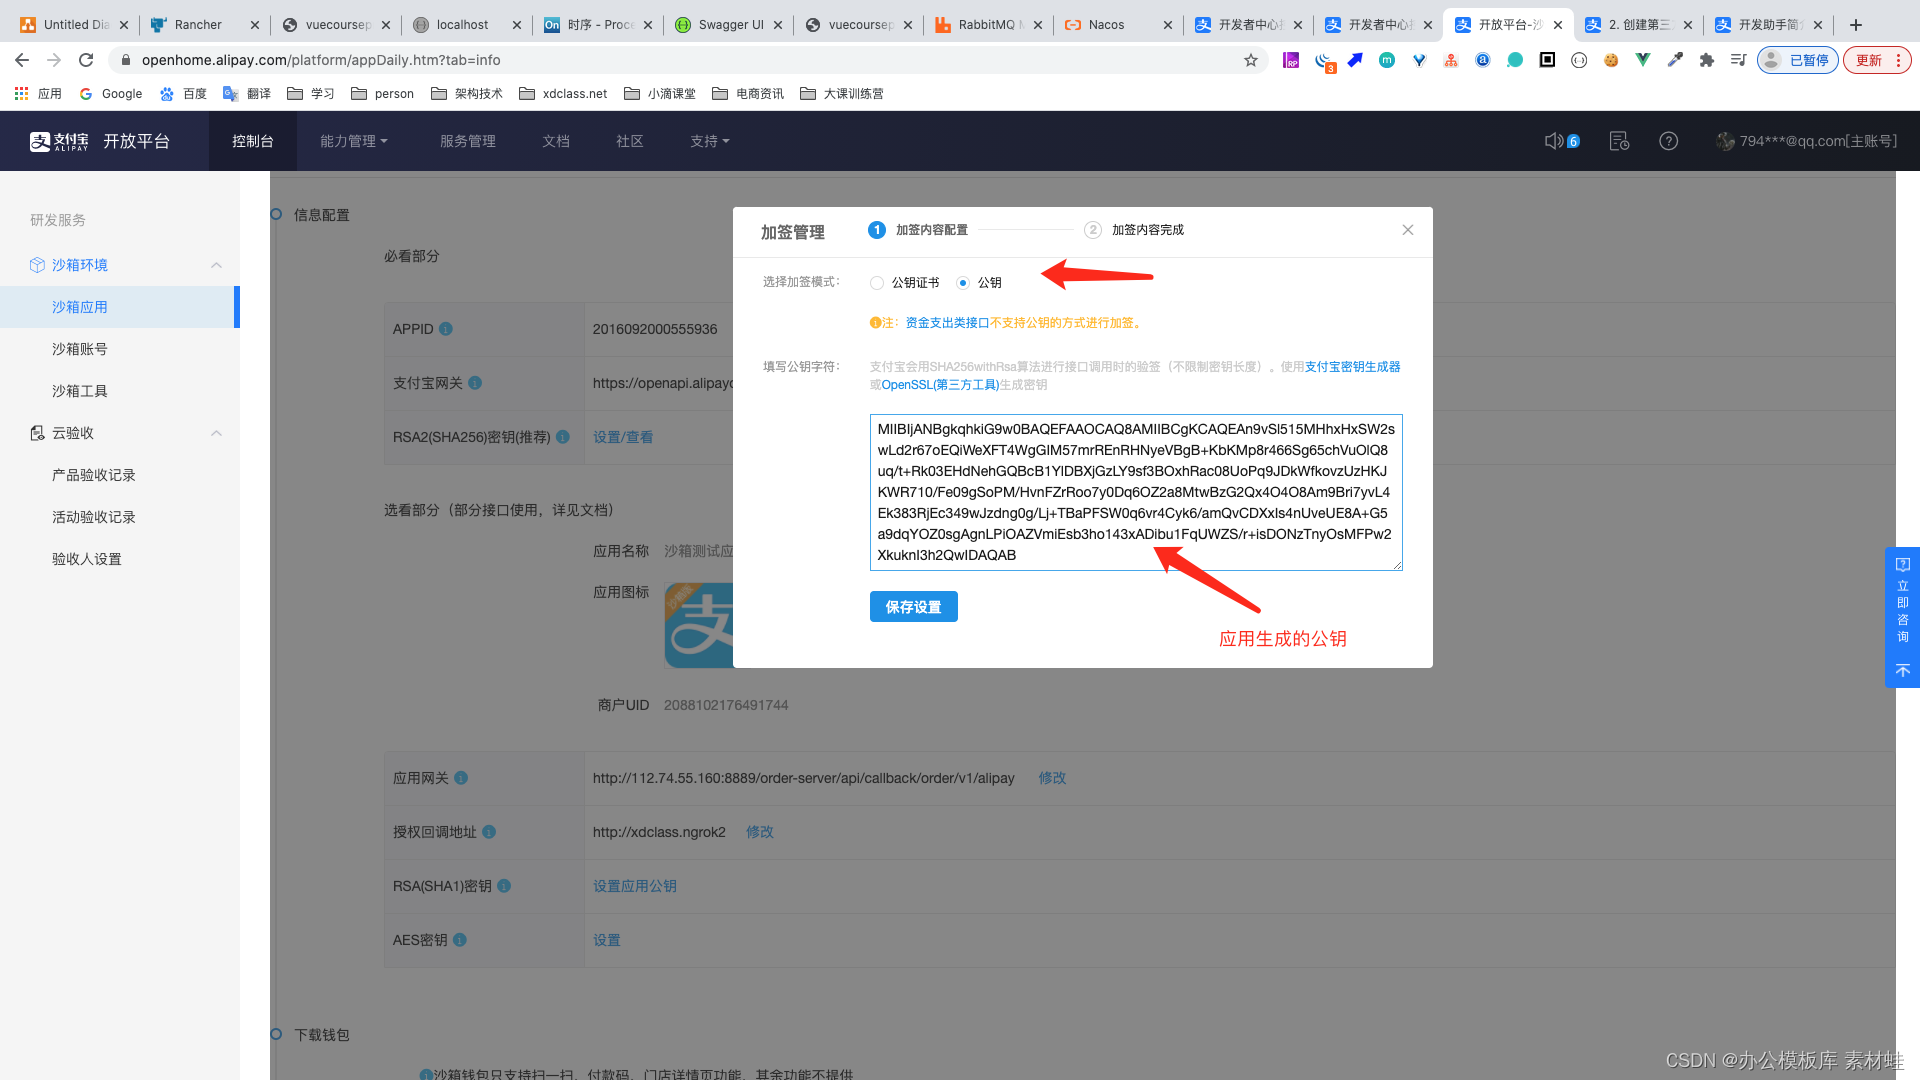The width and height of the screenshot is (1920, 1080).
Task: Open the 能力管理 dropdown menu
Action: (353, 141)
